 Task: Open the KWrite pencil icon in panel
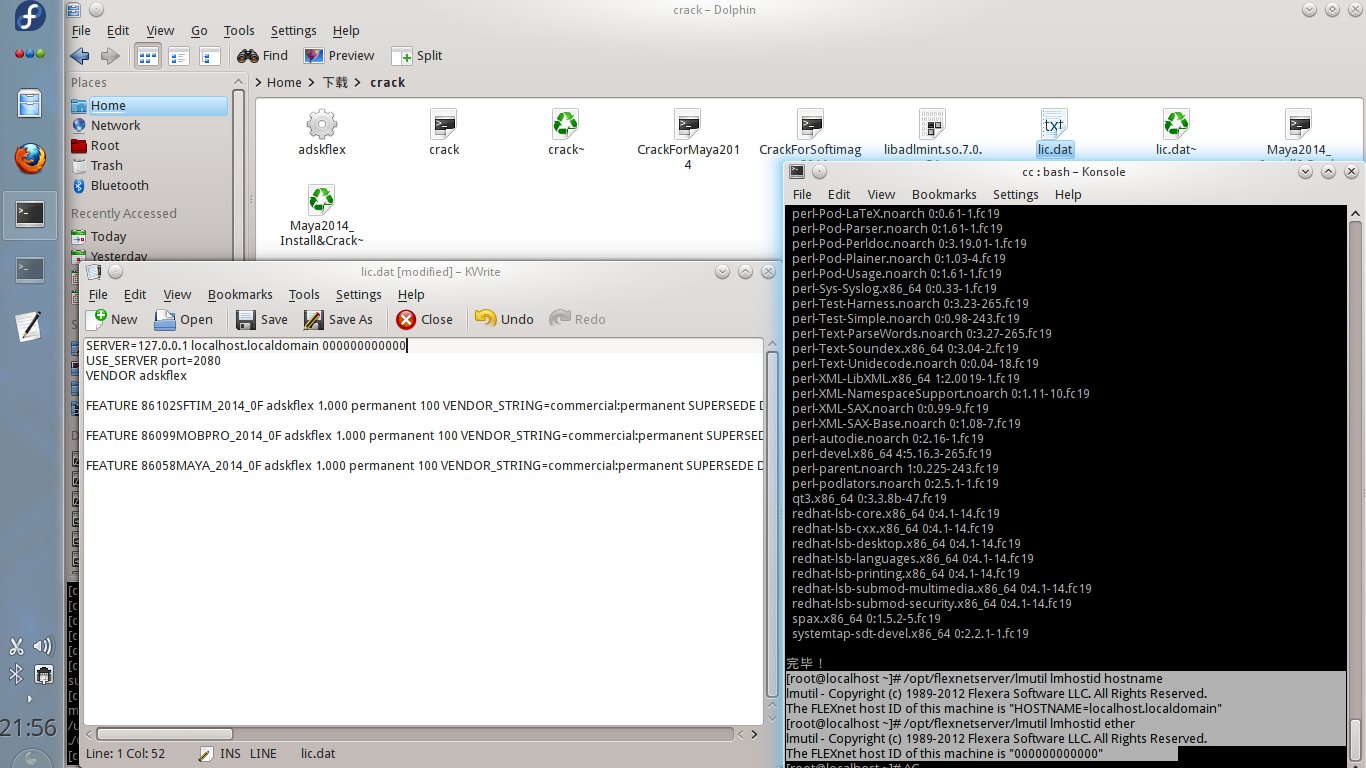point(30,325)
